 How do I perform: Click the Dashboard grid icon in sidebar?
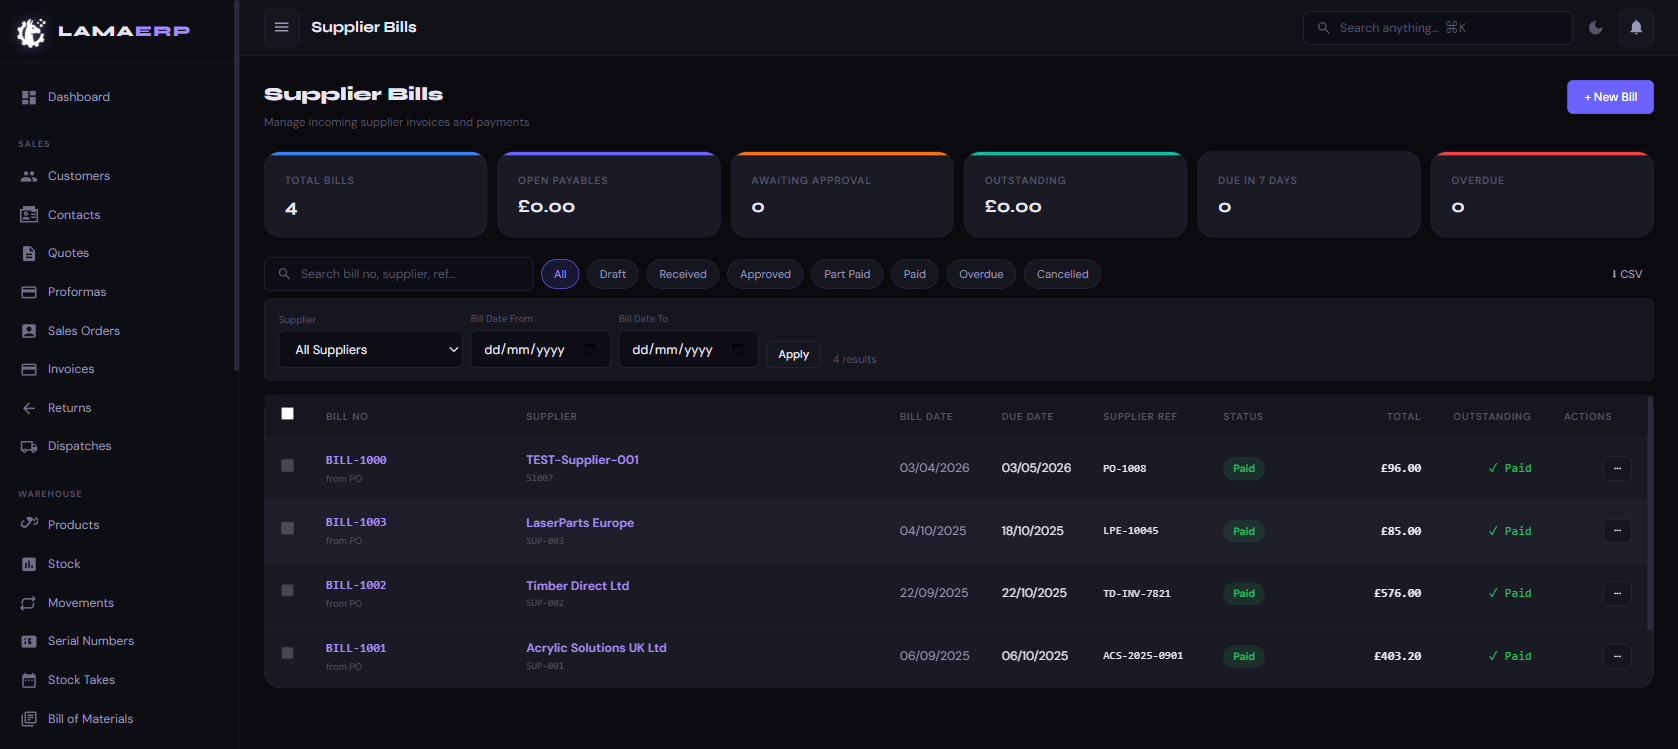[x=29, y=97]
